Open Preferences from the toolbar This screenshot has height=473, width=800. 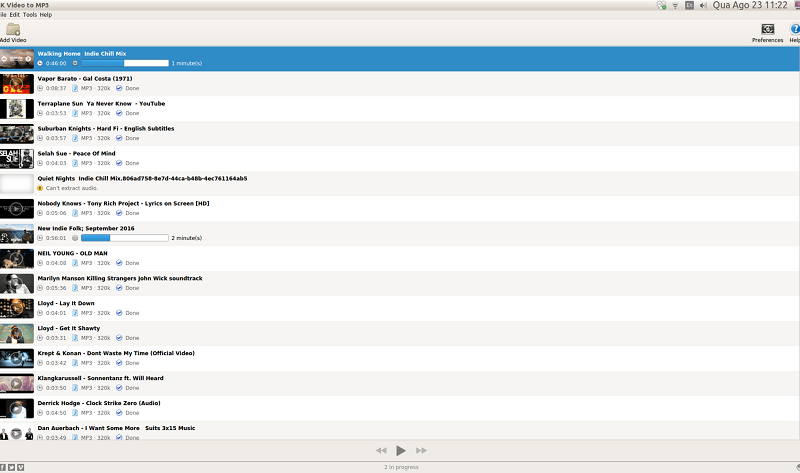(x=767, y=33)
